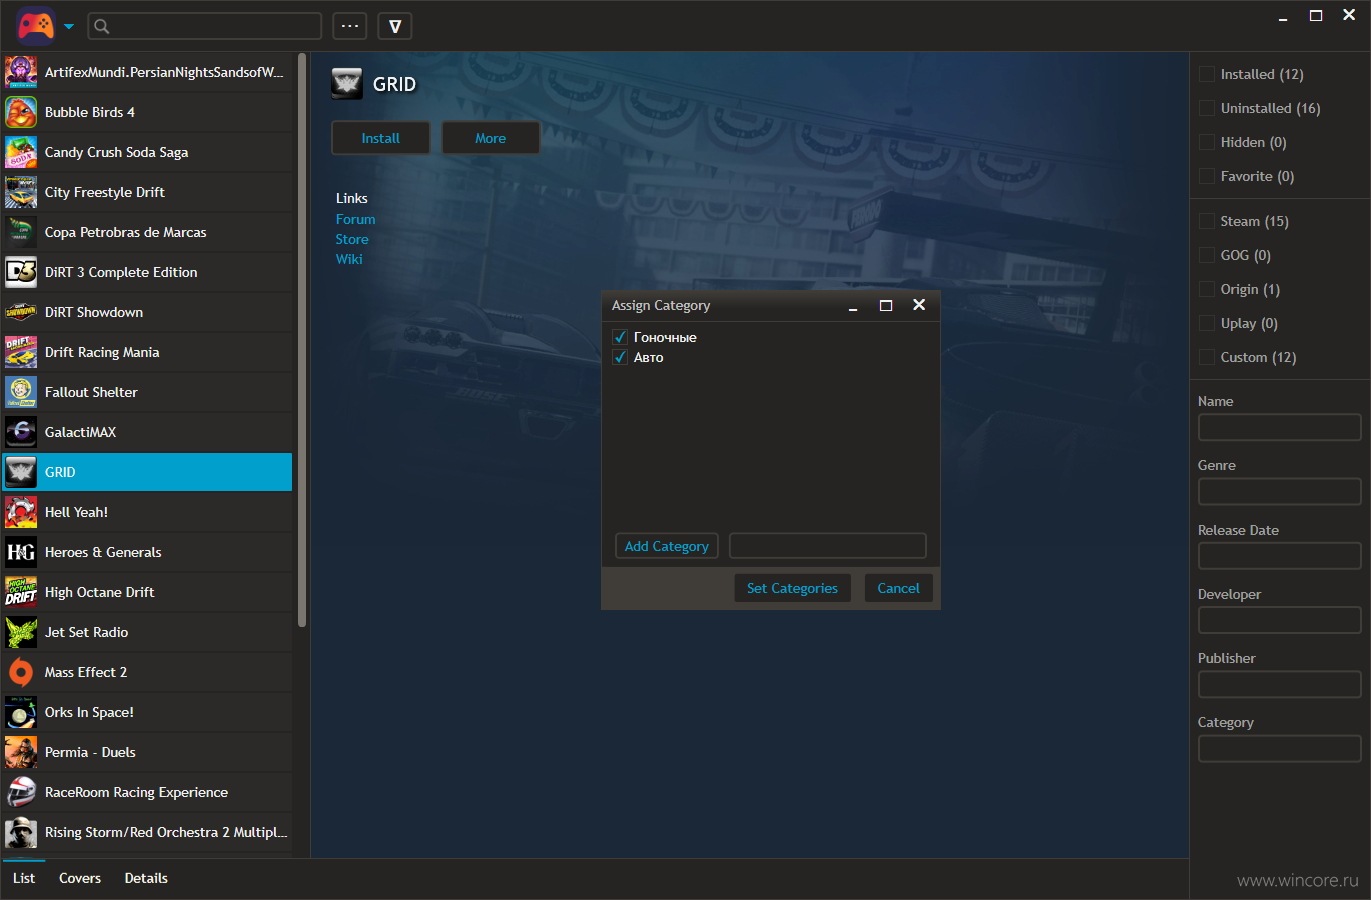Open the Playnite gamepad logo menu

coord(36,26)
